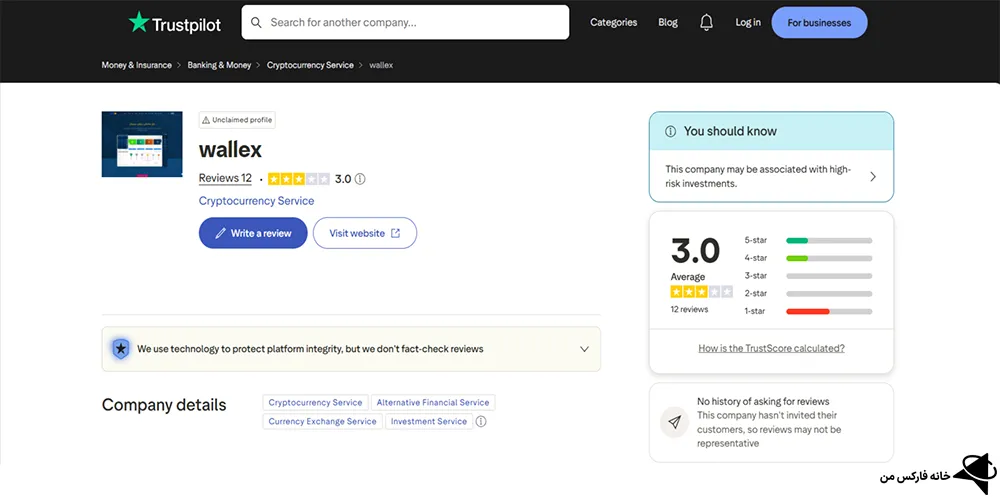Click the Cryptocurrency Service company tag
1000x500 pixels.
coord(315,402)
